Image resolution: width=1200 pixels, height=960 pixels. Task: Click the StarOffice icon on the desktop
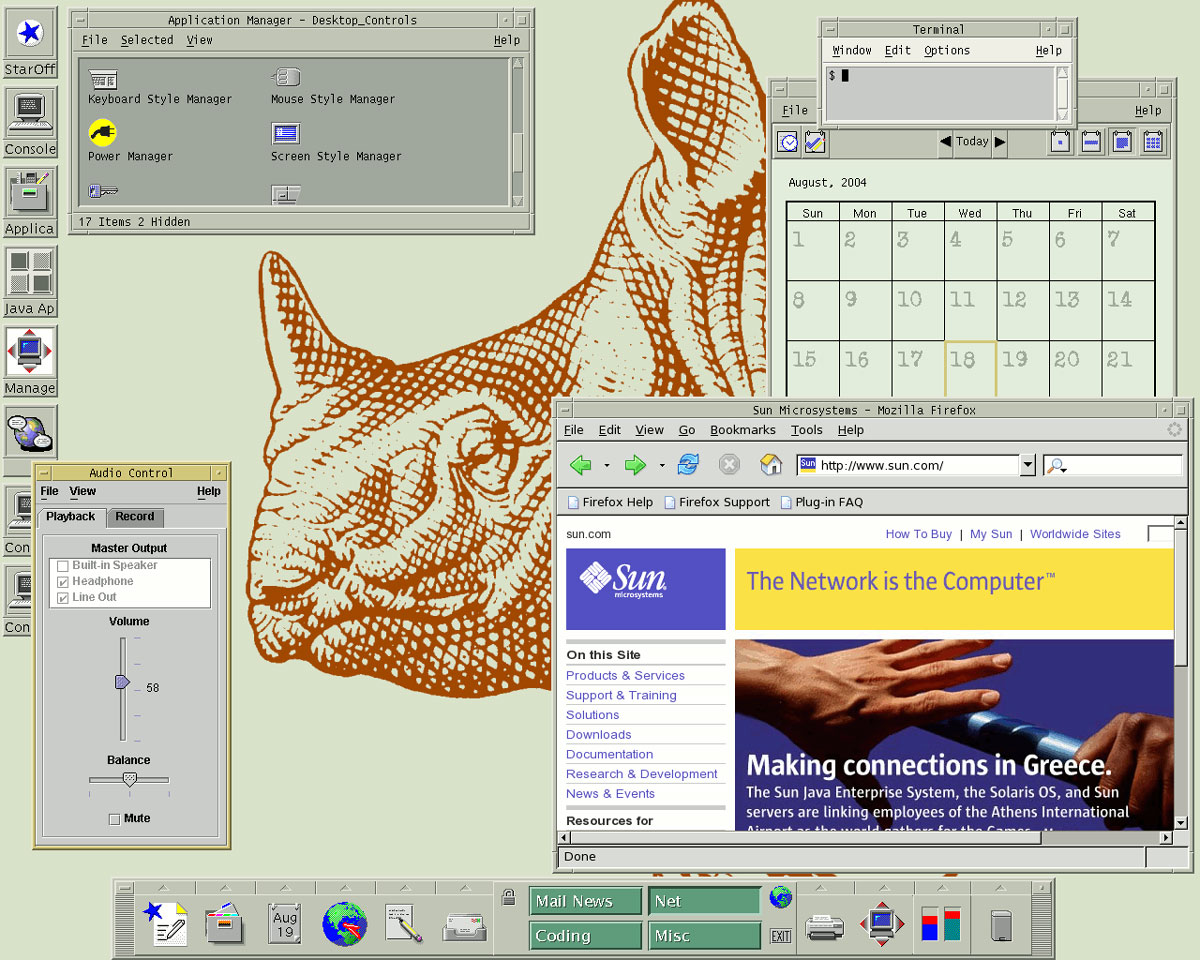[30, 33]
